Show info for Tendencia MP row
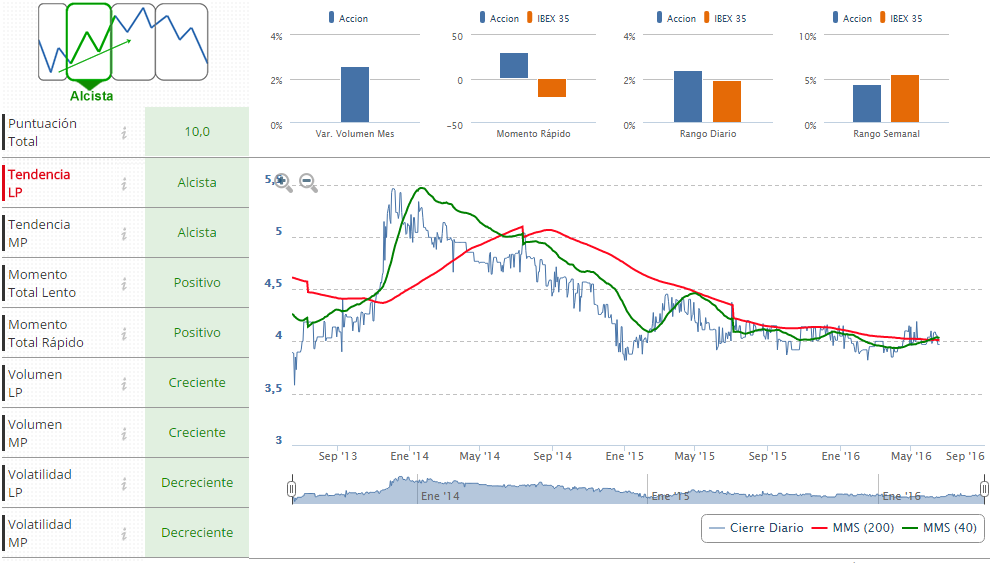This screenshot has height=563, width=992. (x=124, y=233)
